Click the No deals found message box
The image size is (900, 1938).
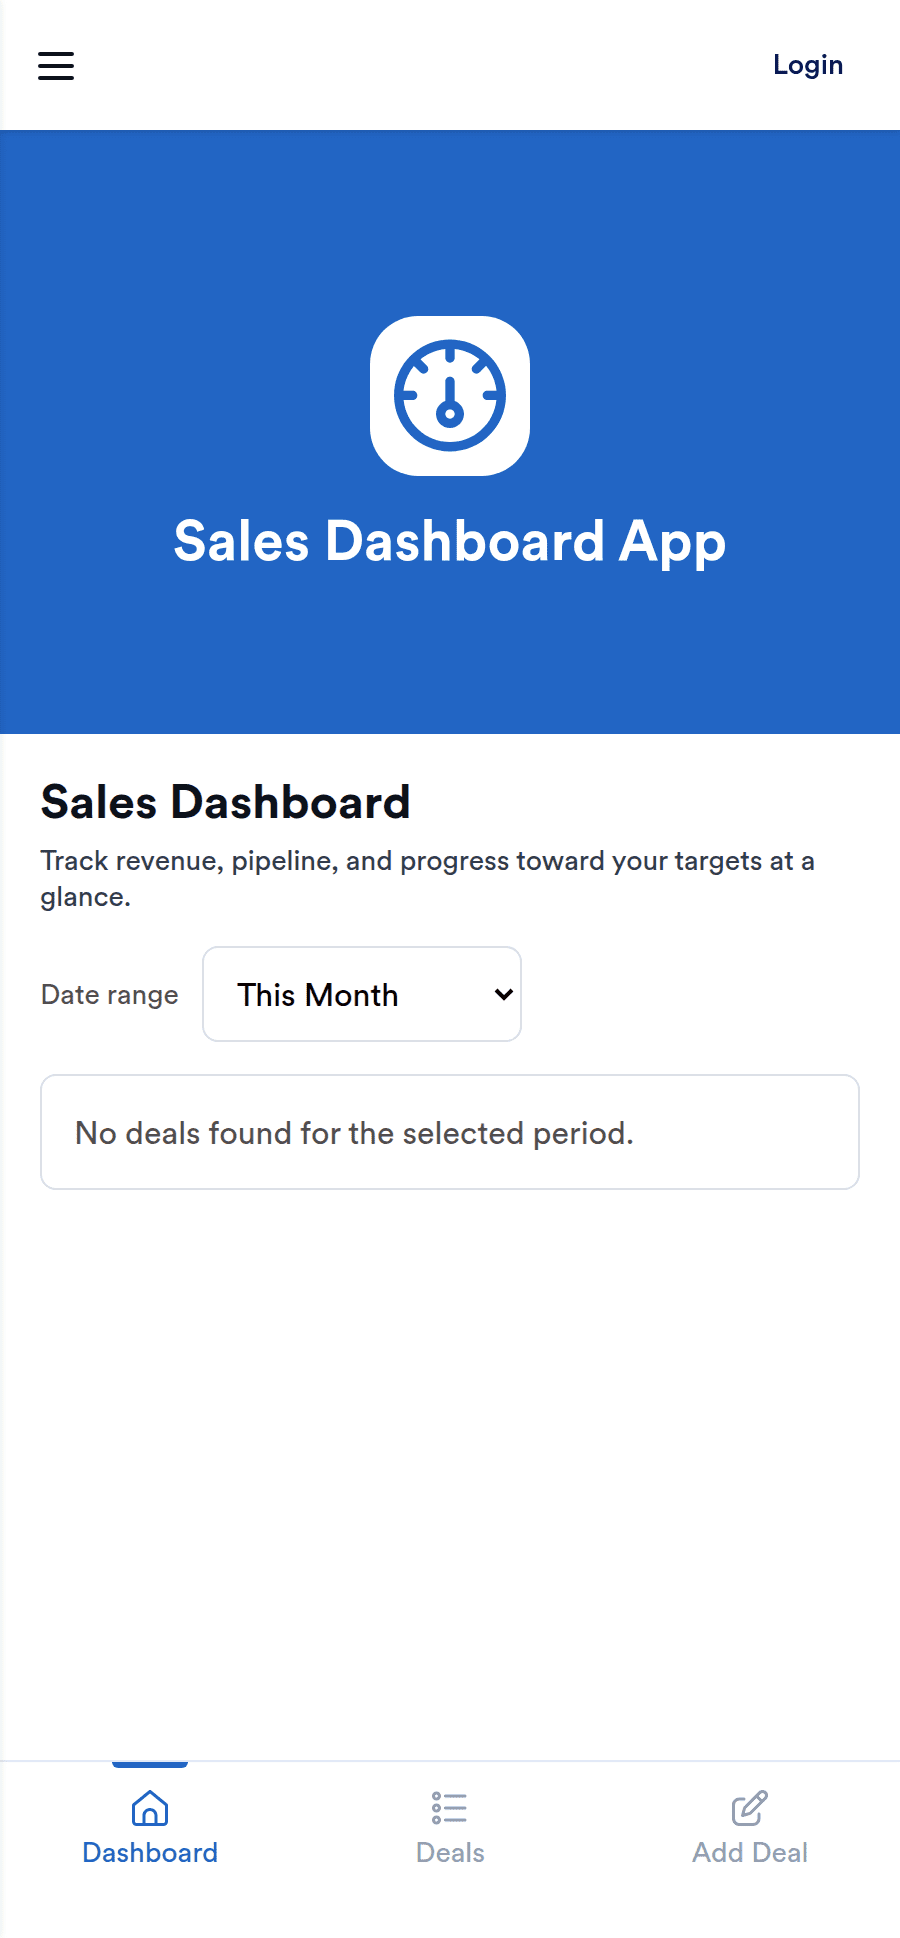pyautogui.click(x=450, y=1132)
